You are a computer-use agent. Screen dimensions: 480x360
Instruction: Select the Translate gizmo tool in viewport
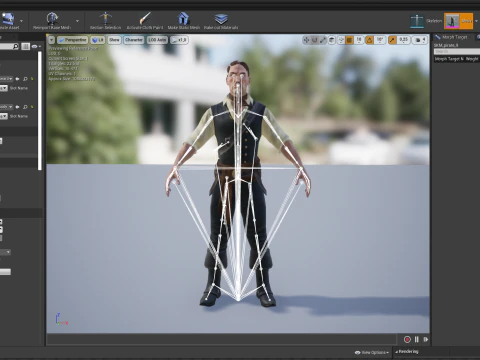click(x=306, y=40)
